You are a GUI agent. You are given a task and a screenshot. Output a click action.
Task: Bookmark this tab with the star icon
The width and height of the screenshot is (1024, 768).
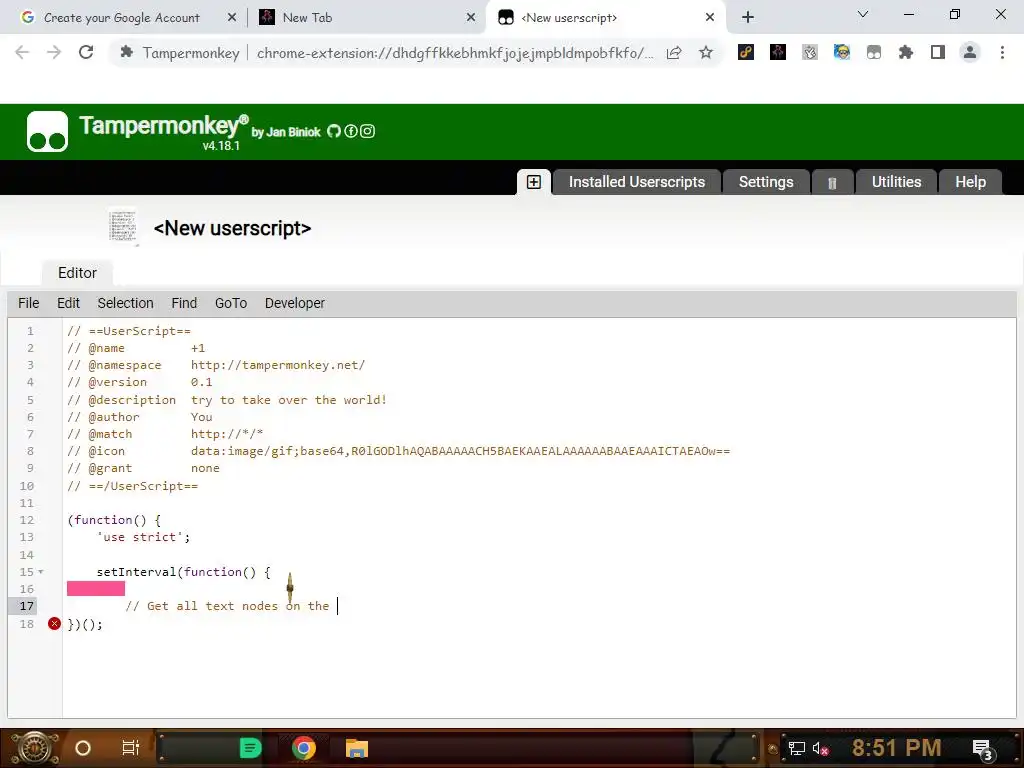706,52
